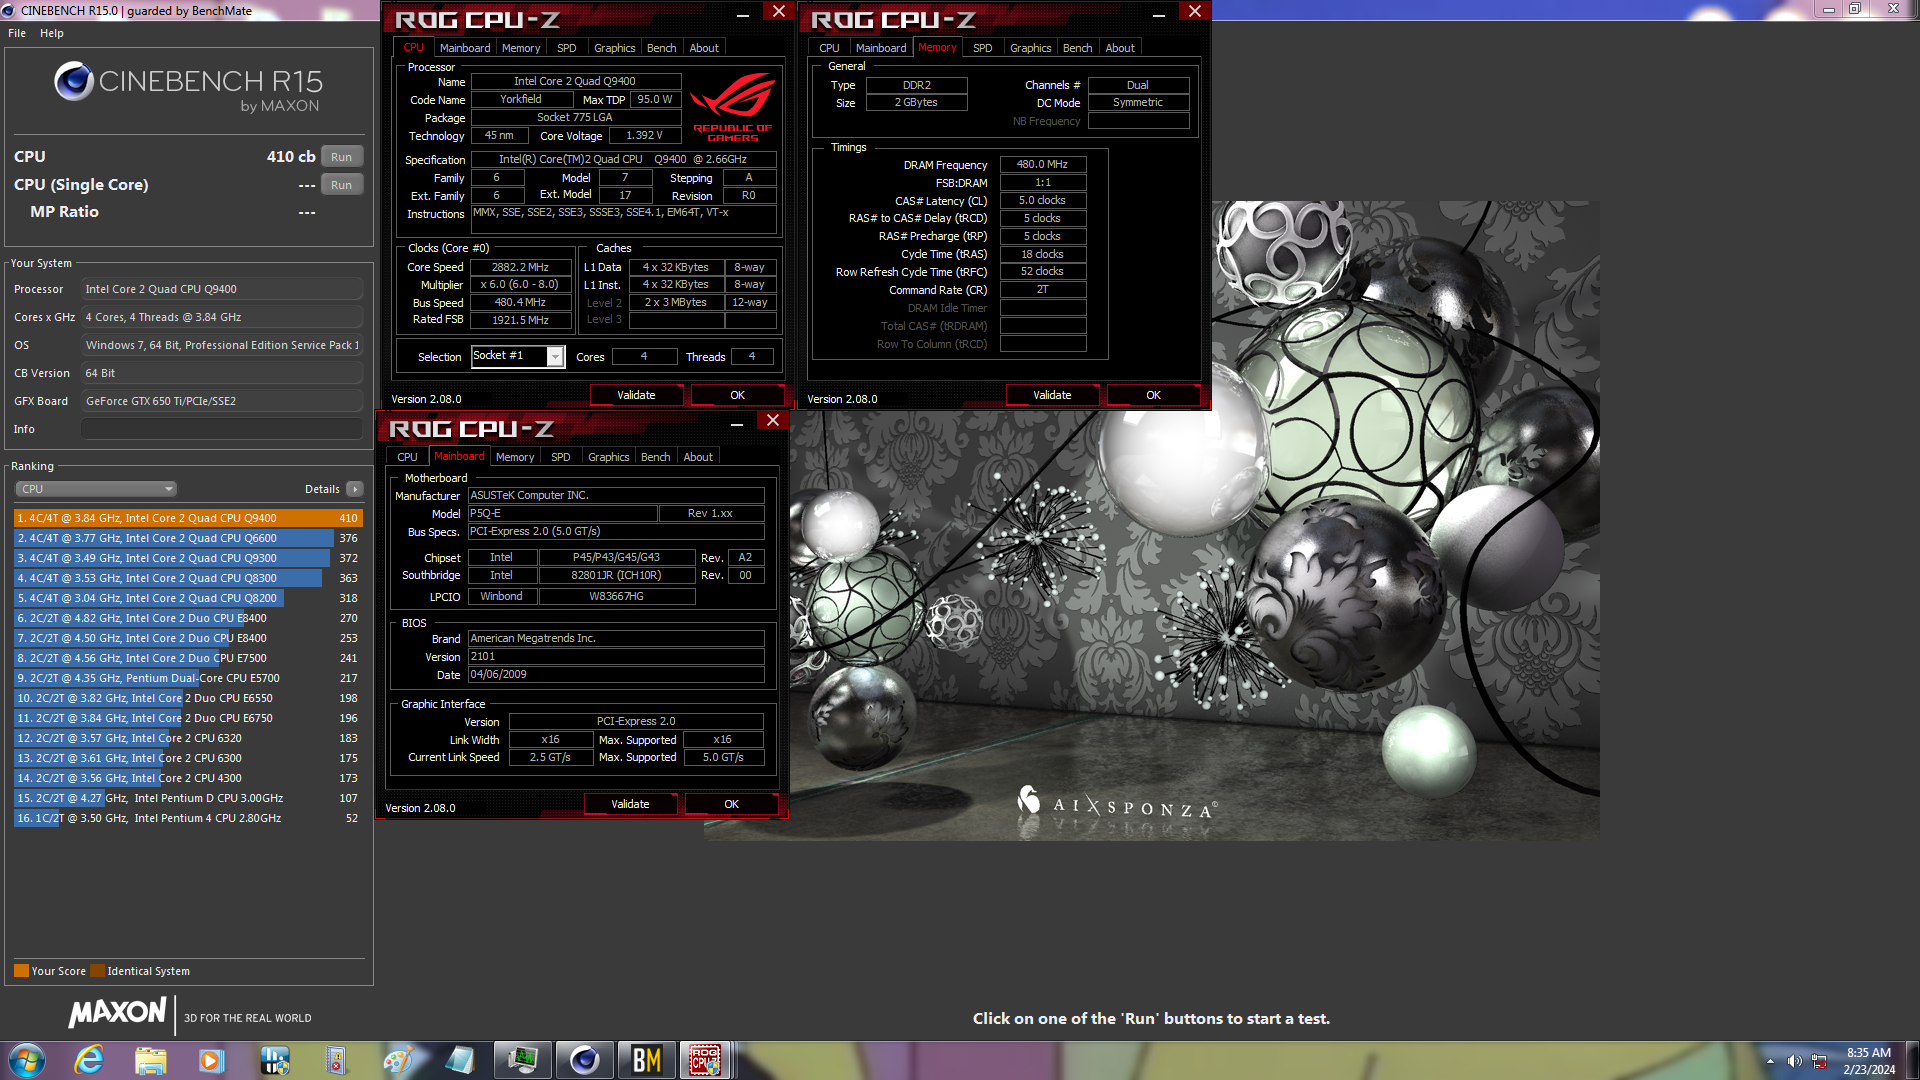
Task: Click OK in the top-left CPU-Z window
Action: (x=737, y=395)
